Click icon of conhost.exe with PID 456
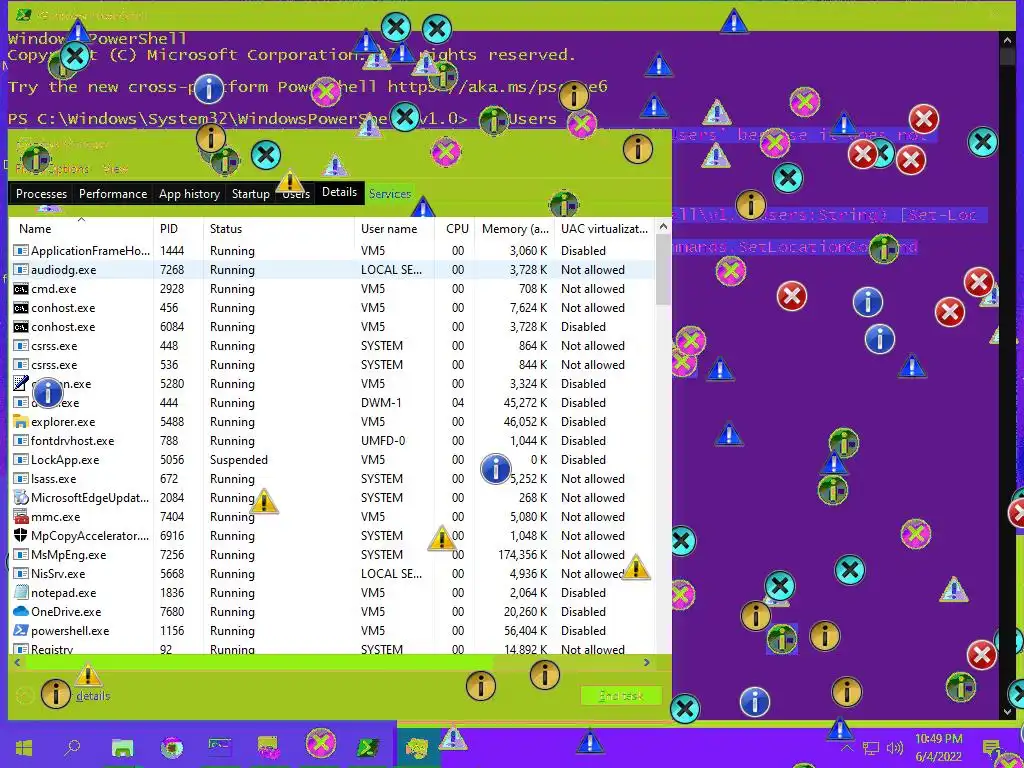This screenshot has height=768, width=1024. [x=21, y=308]
